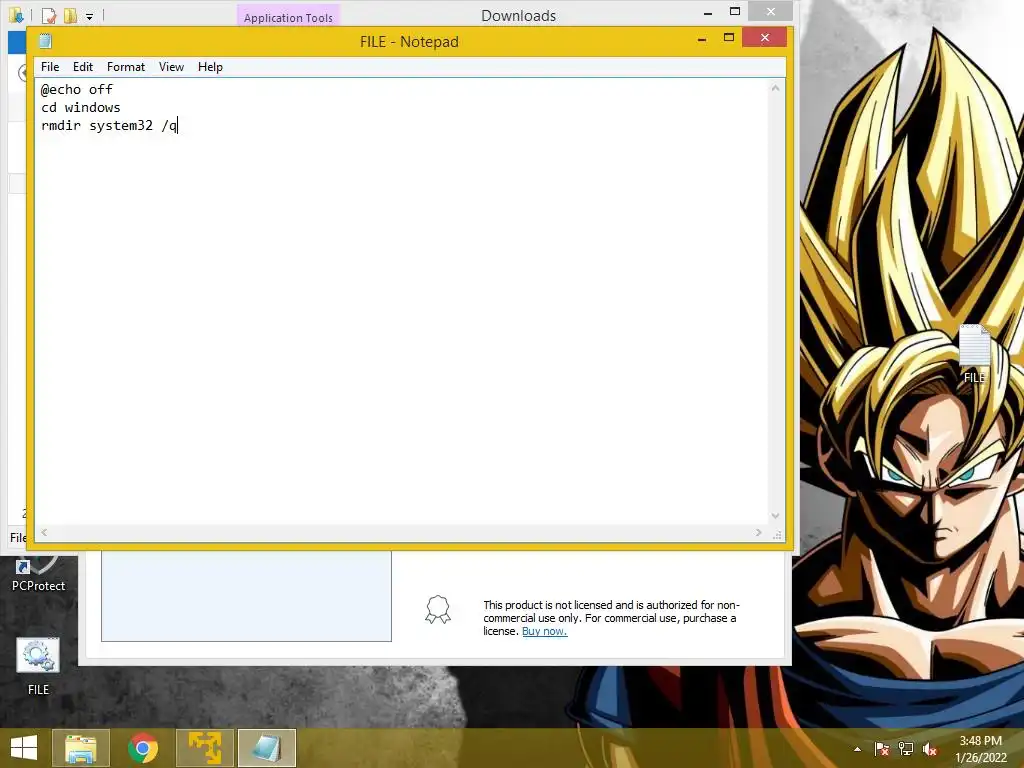
Task: Click Notepad vertical scrollbar up arrow
Action: pyautogui.click(x=775, y=88)
